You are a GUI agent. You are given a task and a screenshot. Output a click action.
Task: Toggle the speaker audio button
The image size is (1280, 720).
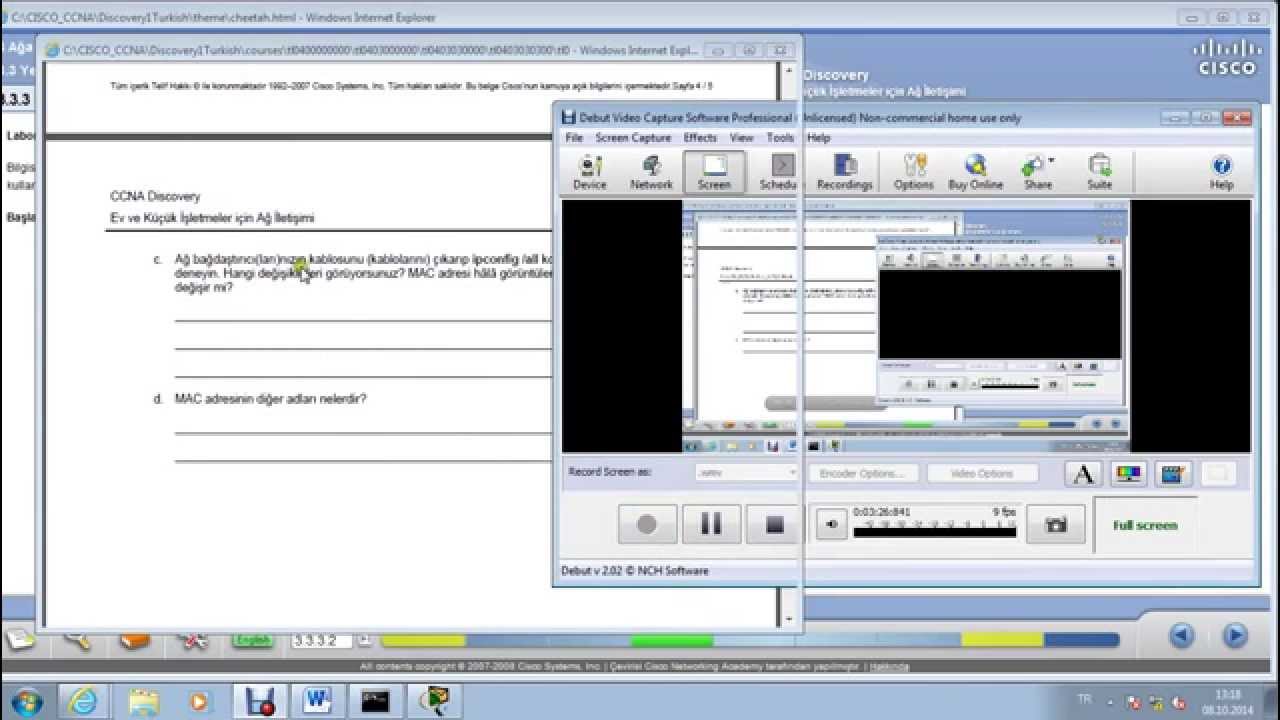tap(831, 524)
